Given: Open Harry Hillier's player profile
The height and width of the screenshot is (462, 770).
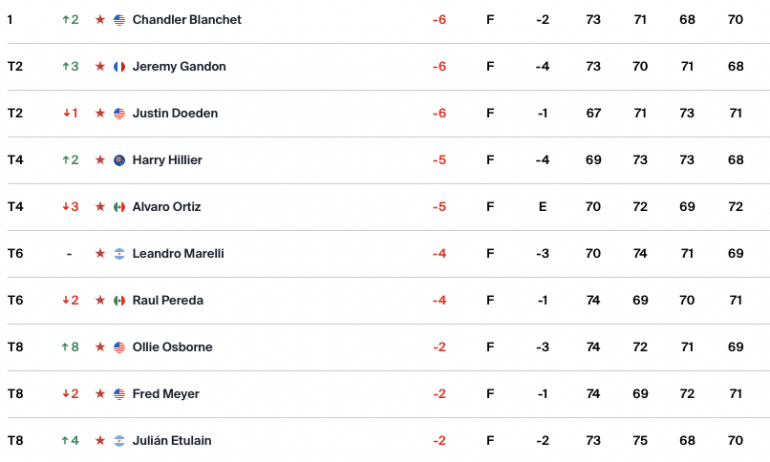Looking at the screenshot, I should tap(167, 160).
